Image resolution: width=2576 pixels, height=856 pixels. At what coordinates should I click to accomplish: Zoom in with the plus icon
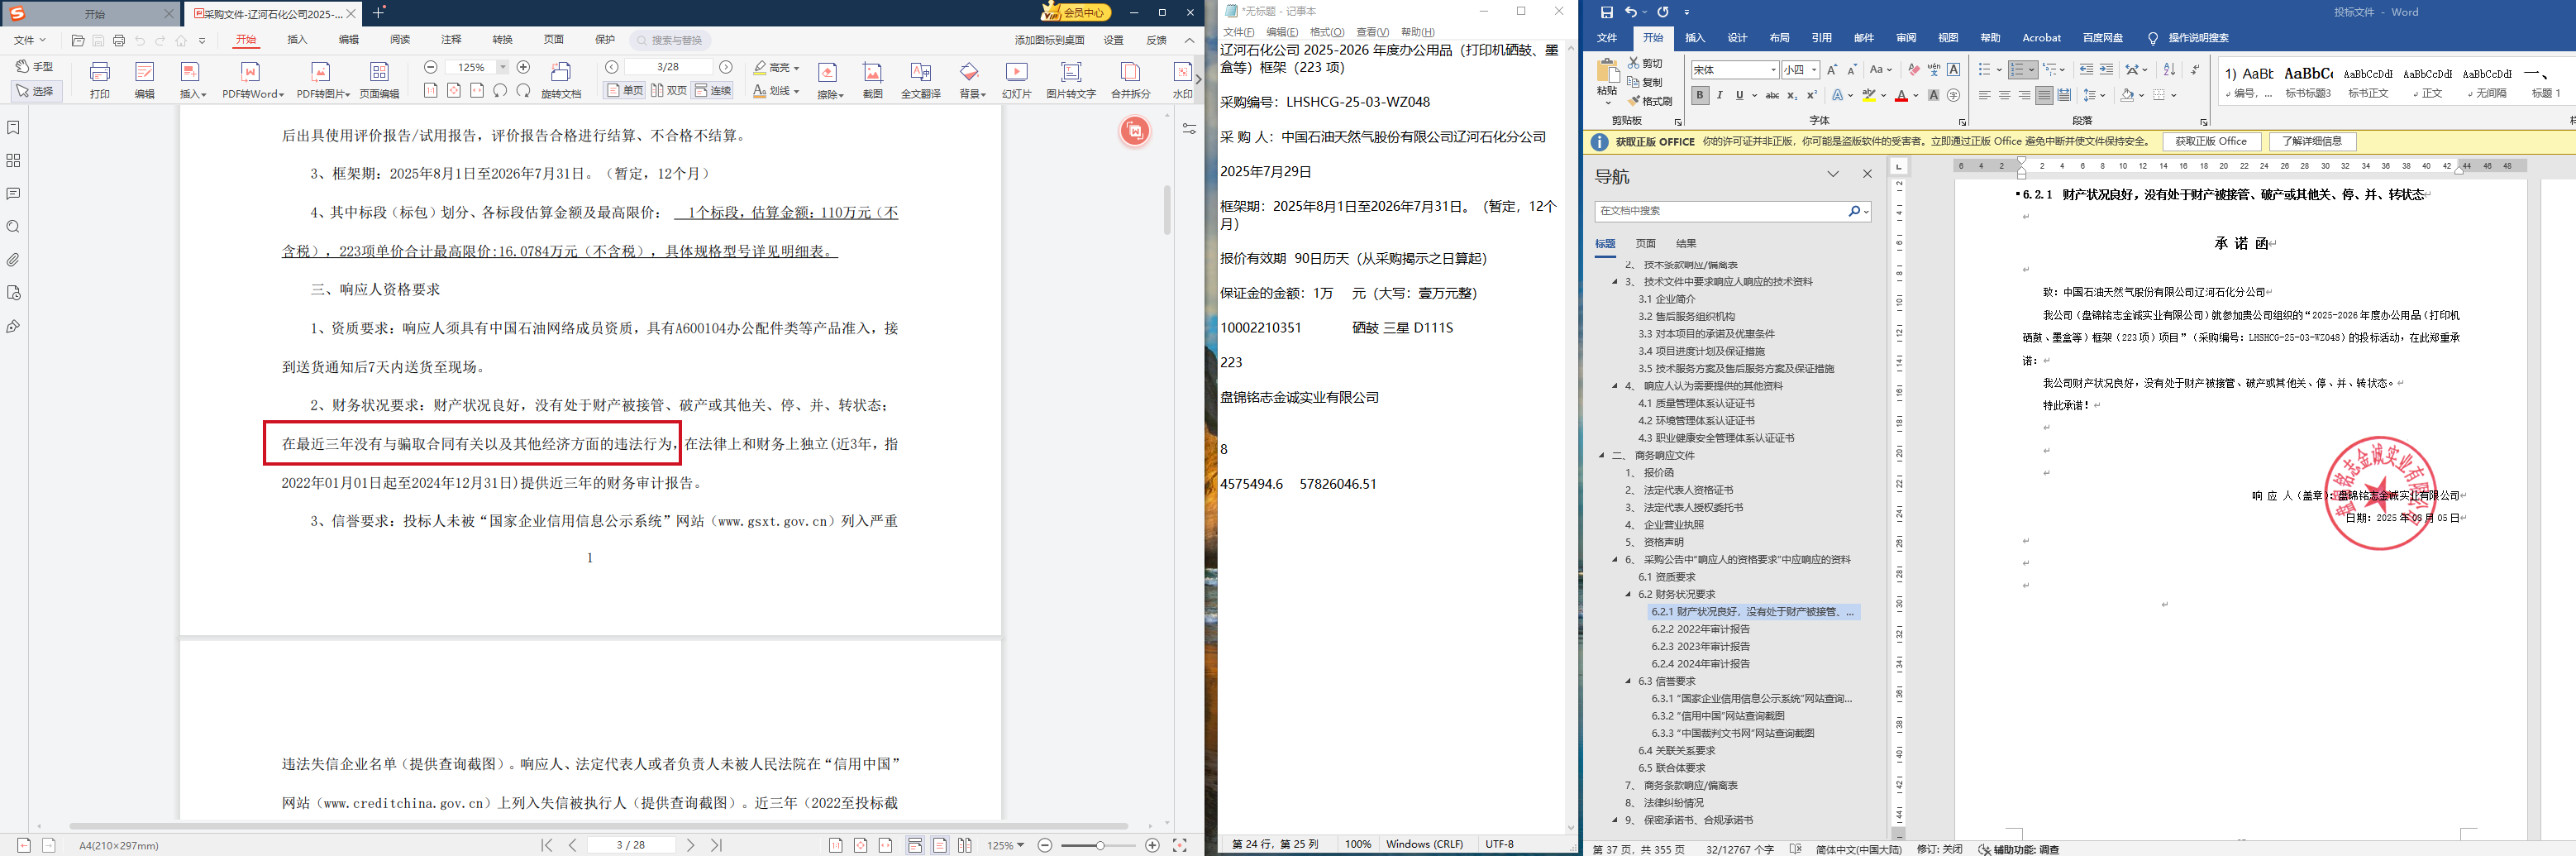click(x=523, y=67)
